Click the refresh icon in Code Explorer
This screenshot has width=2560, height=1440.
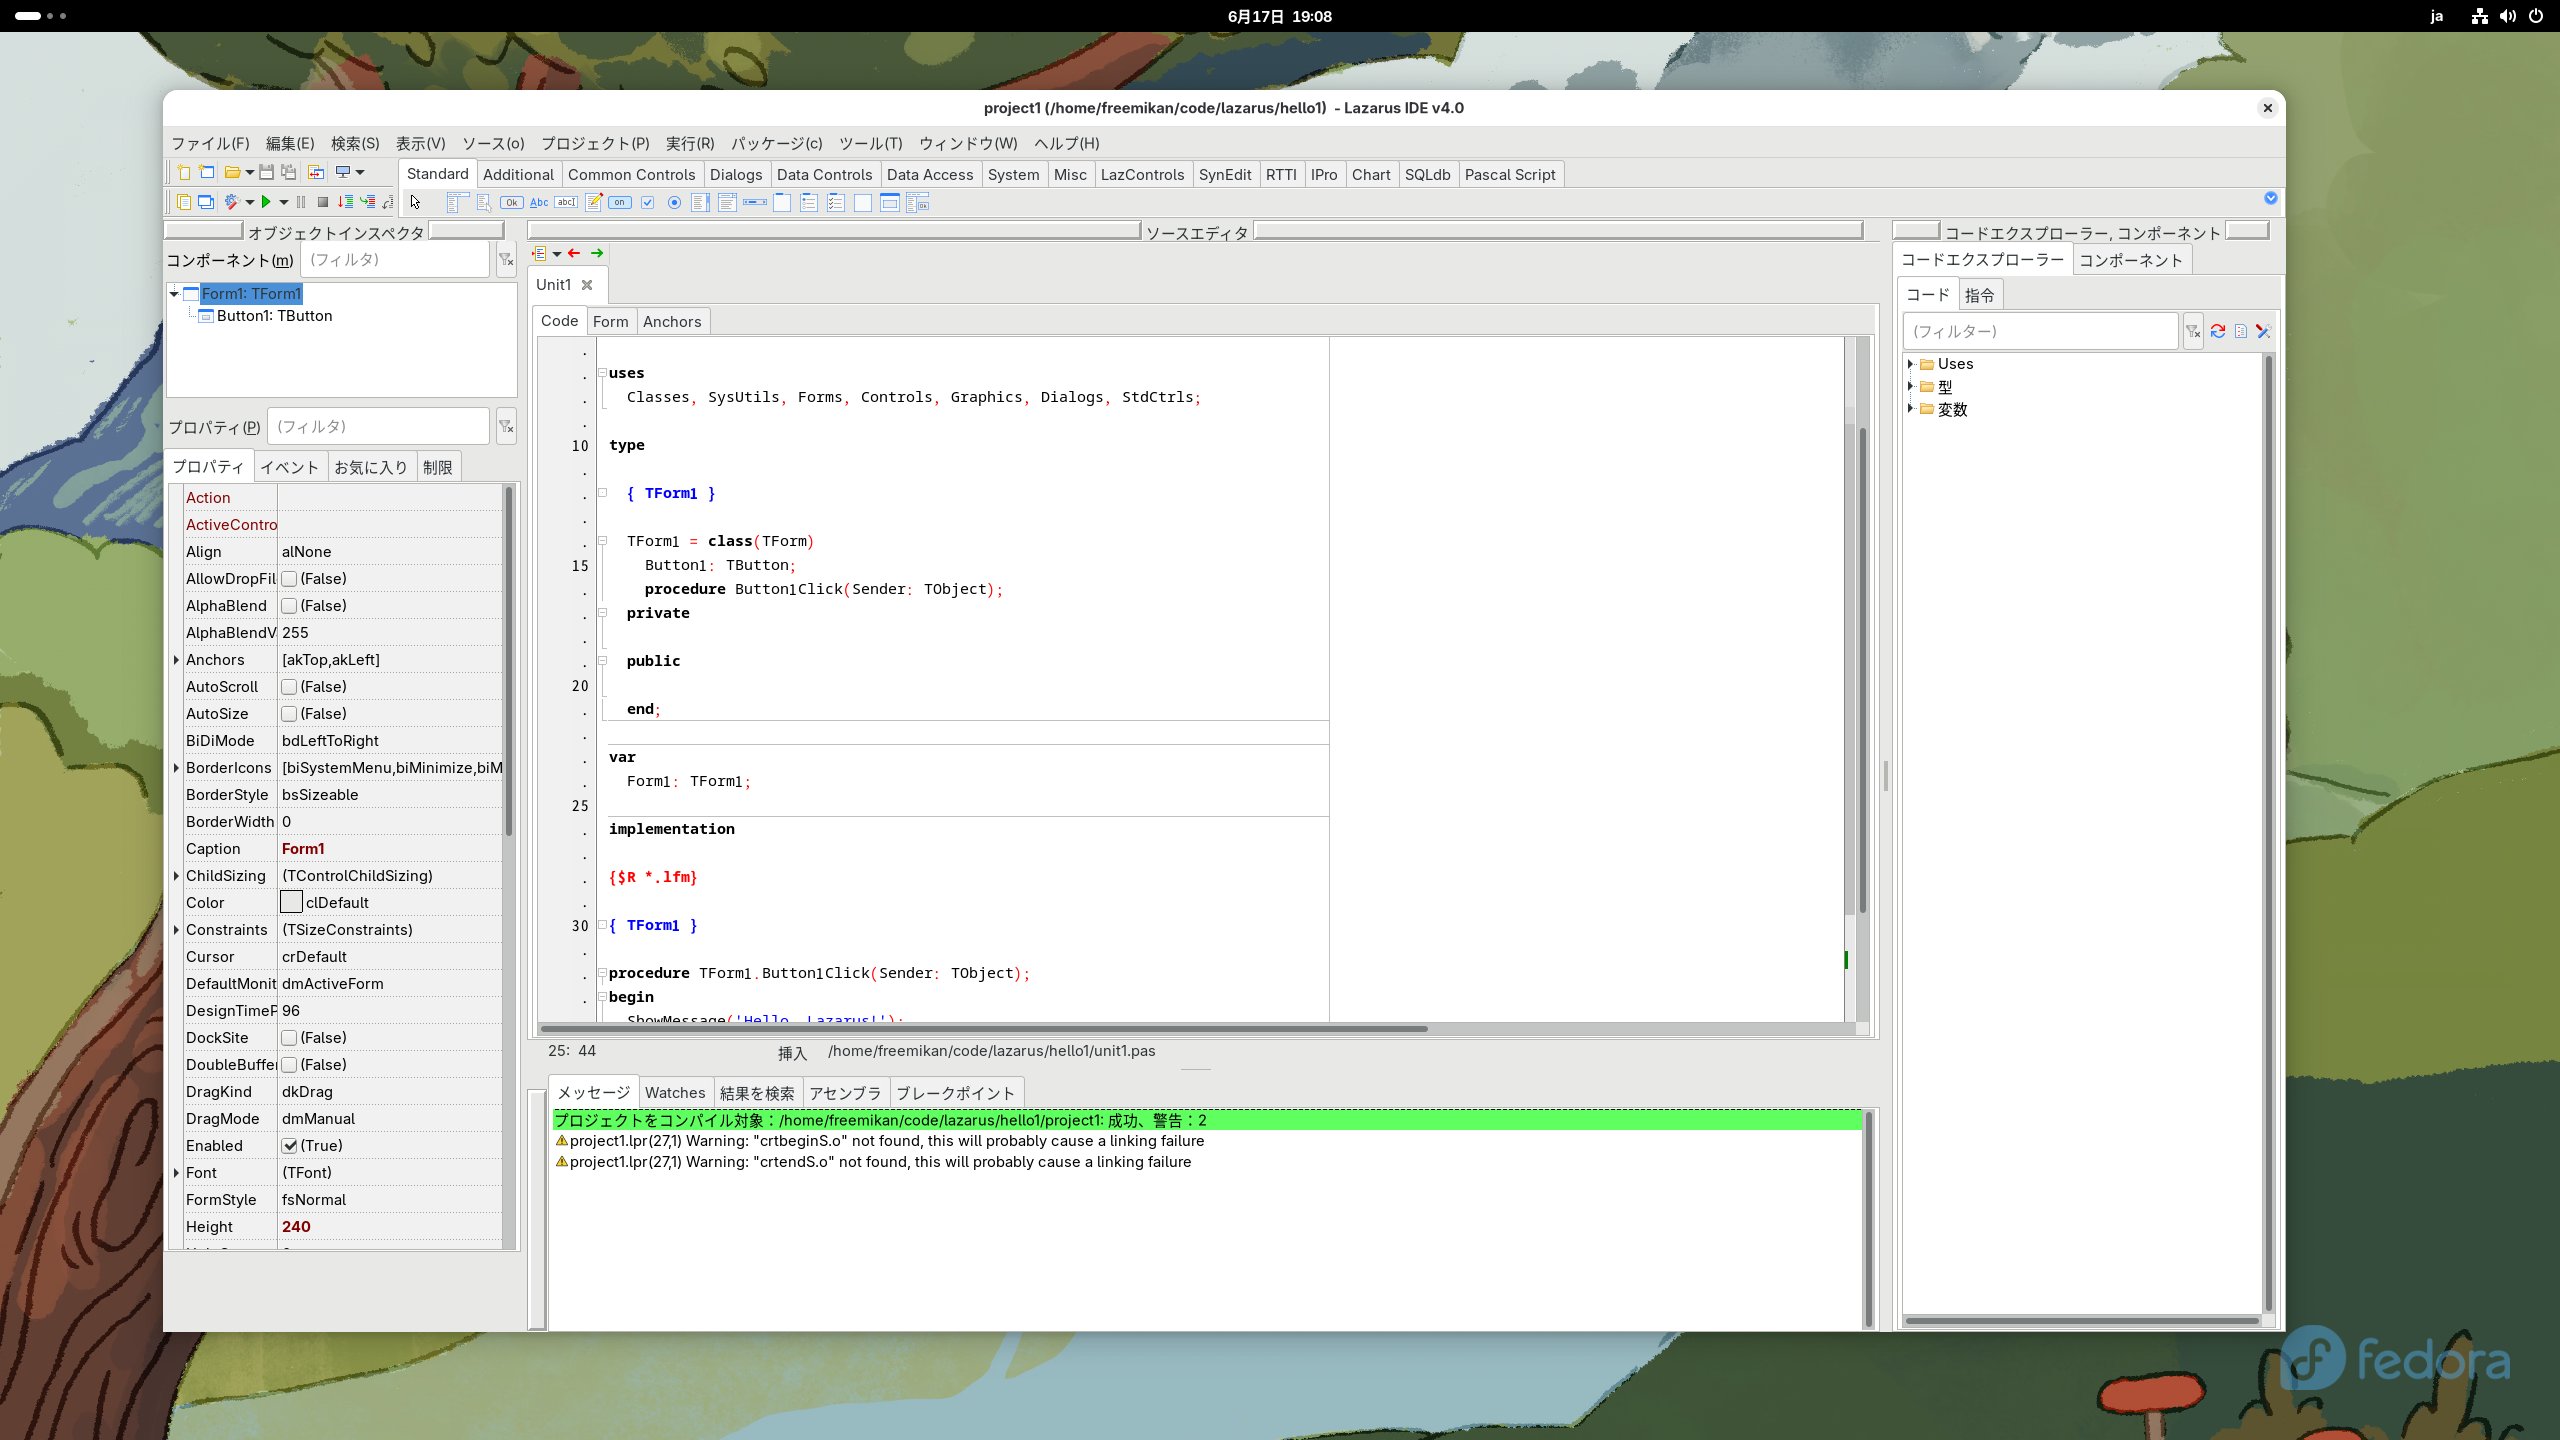2217,331
